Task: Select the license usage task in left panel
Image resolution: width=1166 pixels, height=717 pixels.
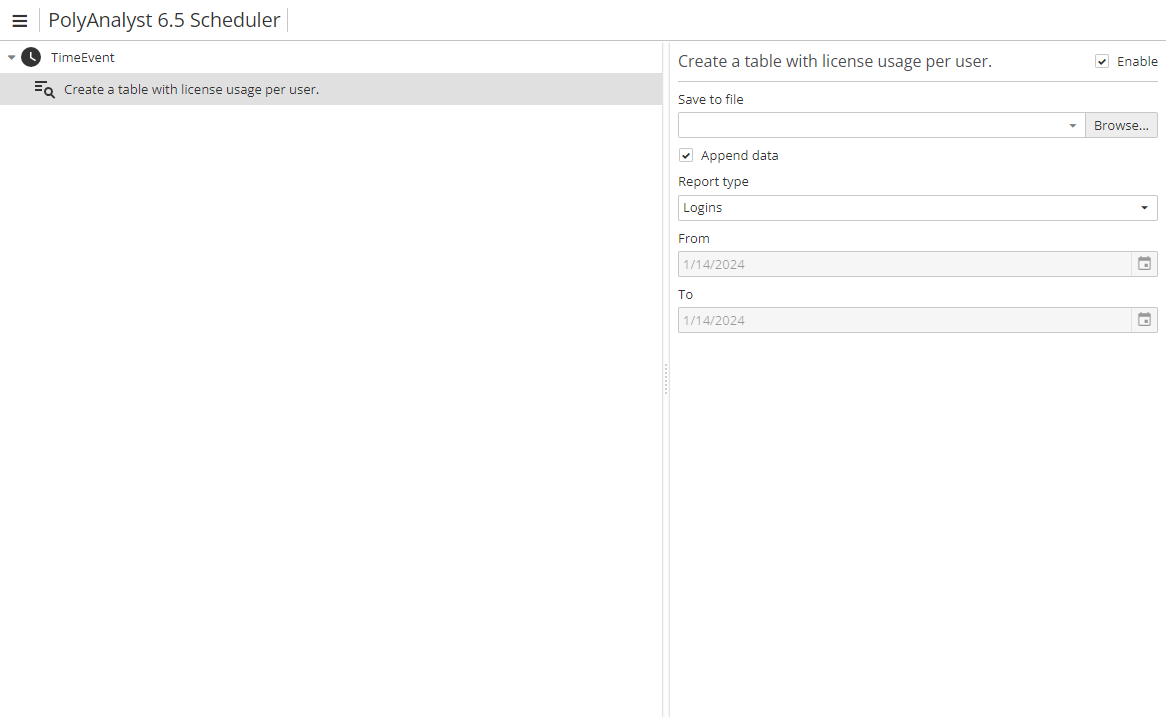Action: 192,89
